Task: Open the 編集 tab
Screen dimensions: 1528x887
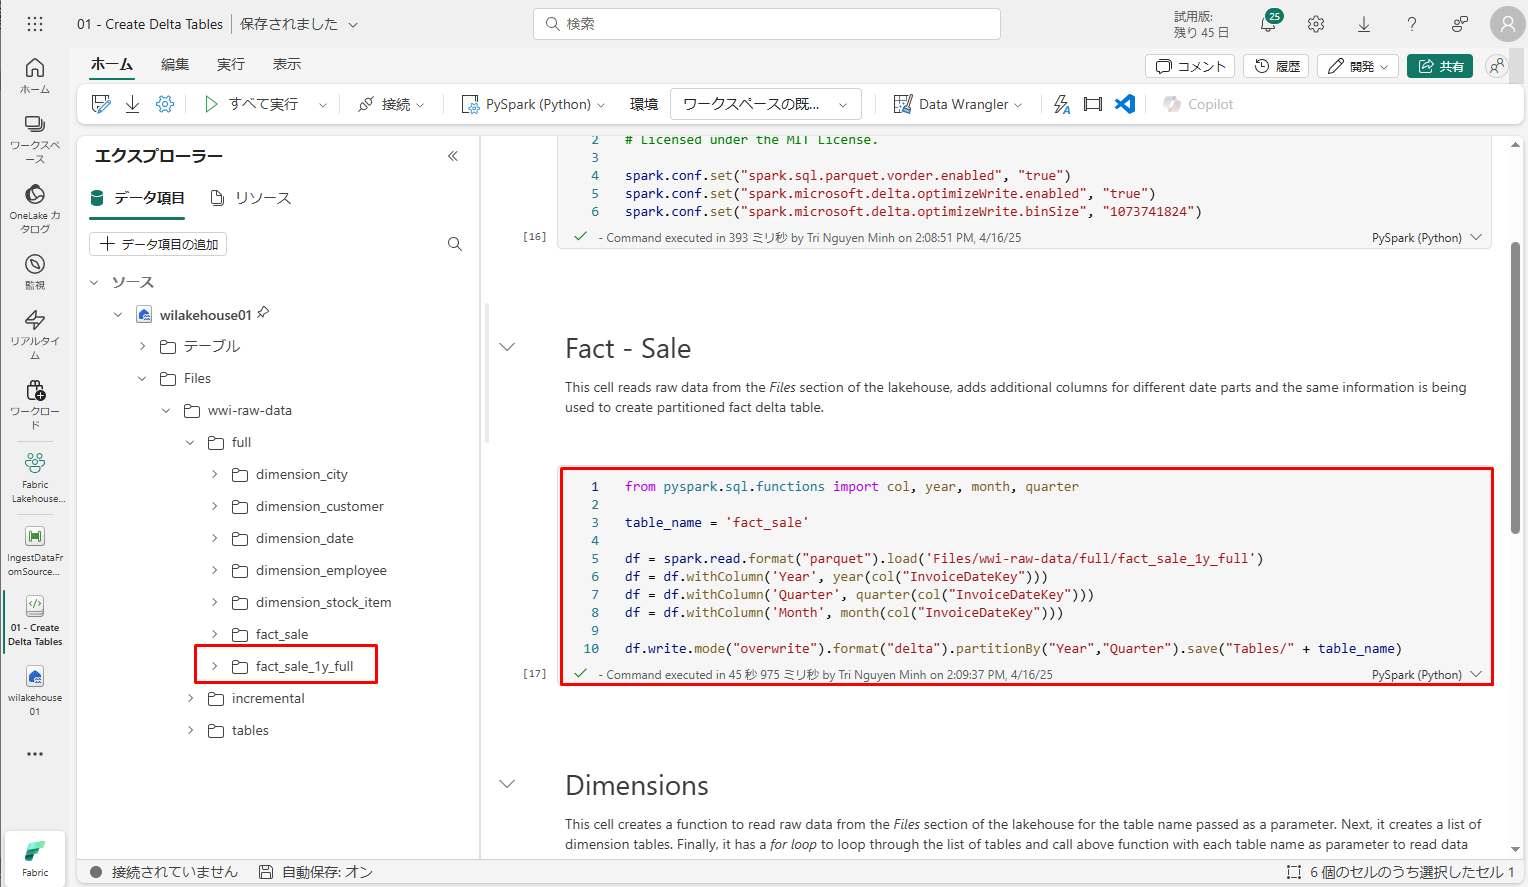Action: [x=175, y=64]
